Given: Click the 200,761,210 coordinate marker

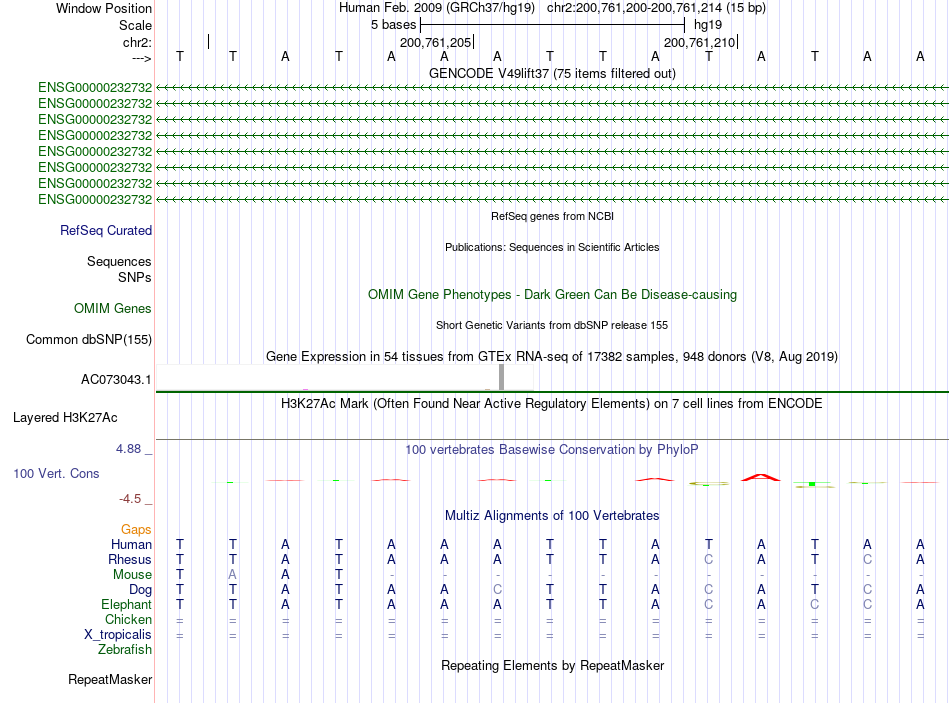Looking at the screenshot, I should [699, 42].
